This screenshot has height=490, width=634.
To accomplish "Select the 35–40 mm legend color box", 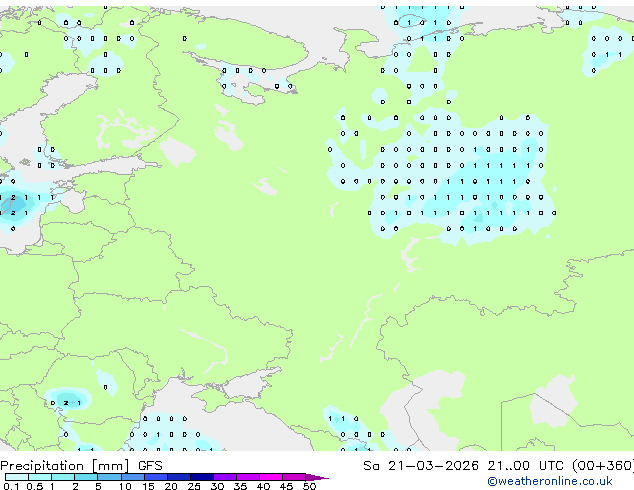I will click(x=248, y=477).
